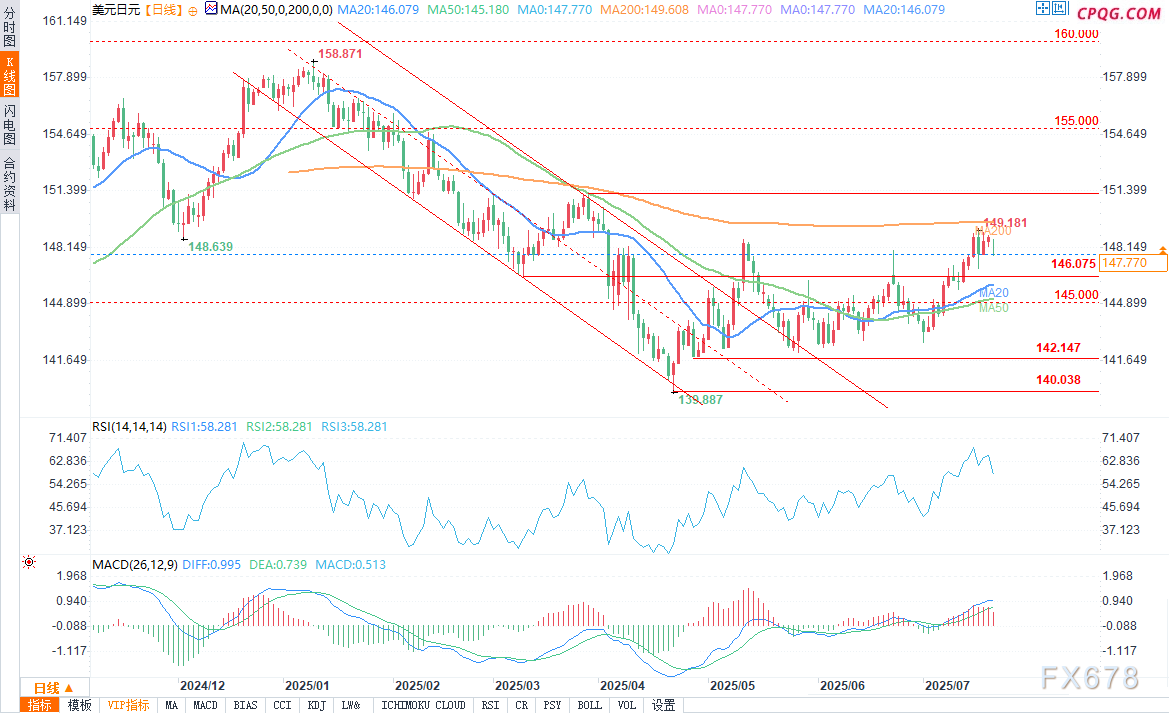Apply the KDJ indicator

click(316, 705)
